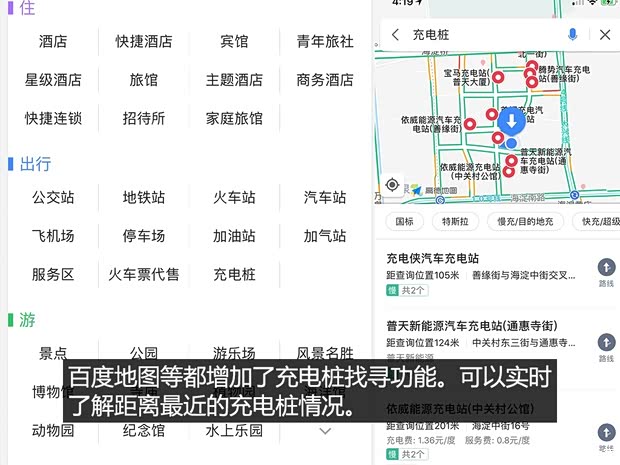Choose 水上乐园 category
Image resolution: width=620 pixels, height=465 pixels.
pyautogui.click(x=234, y=431)
